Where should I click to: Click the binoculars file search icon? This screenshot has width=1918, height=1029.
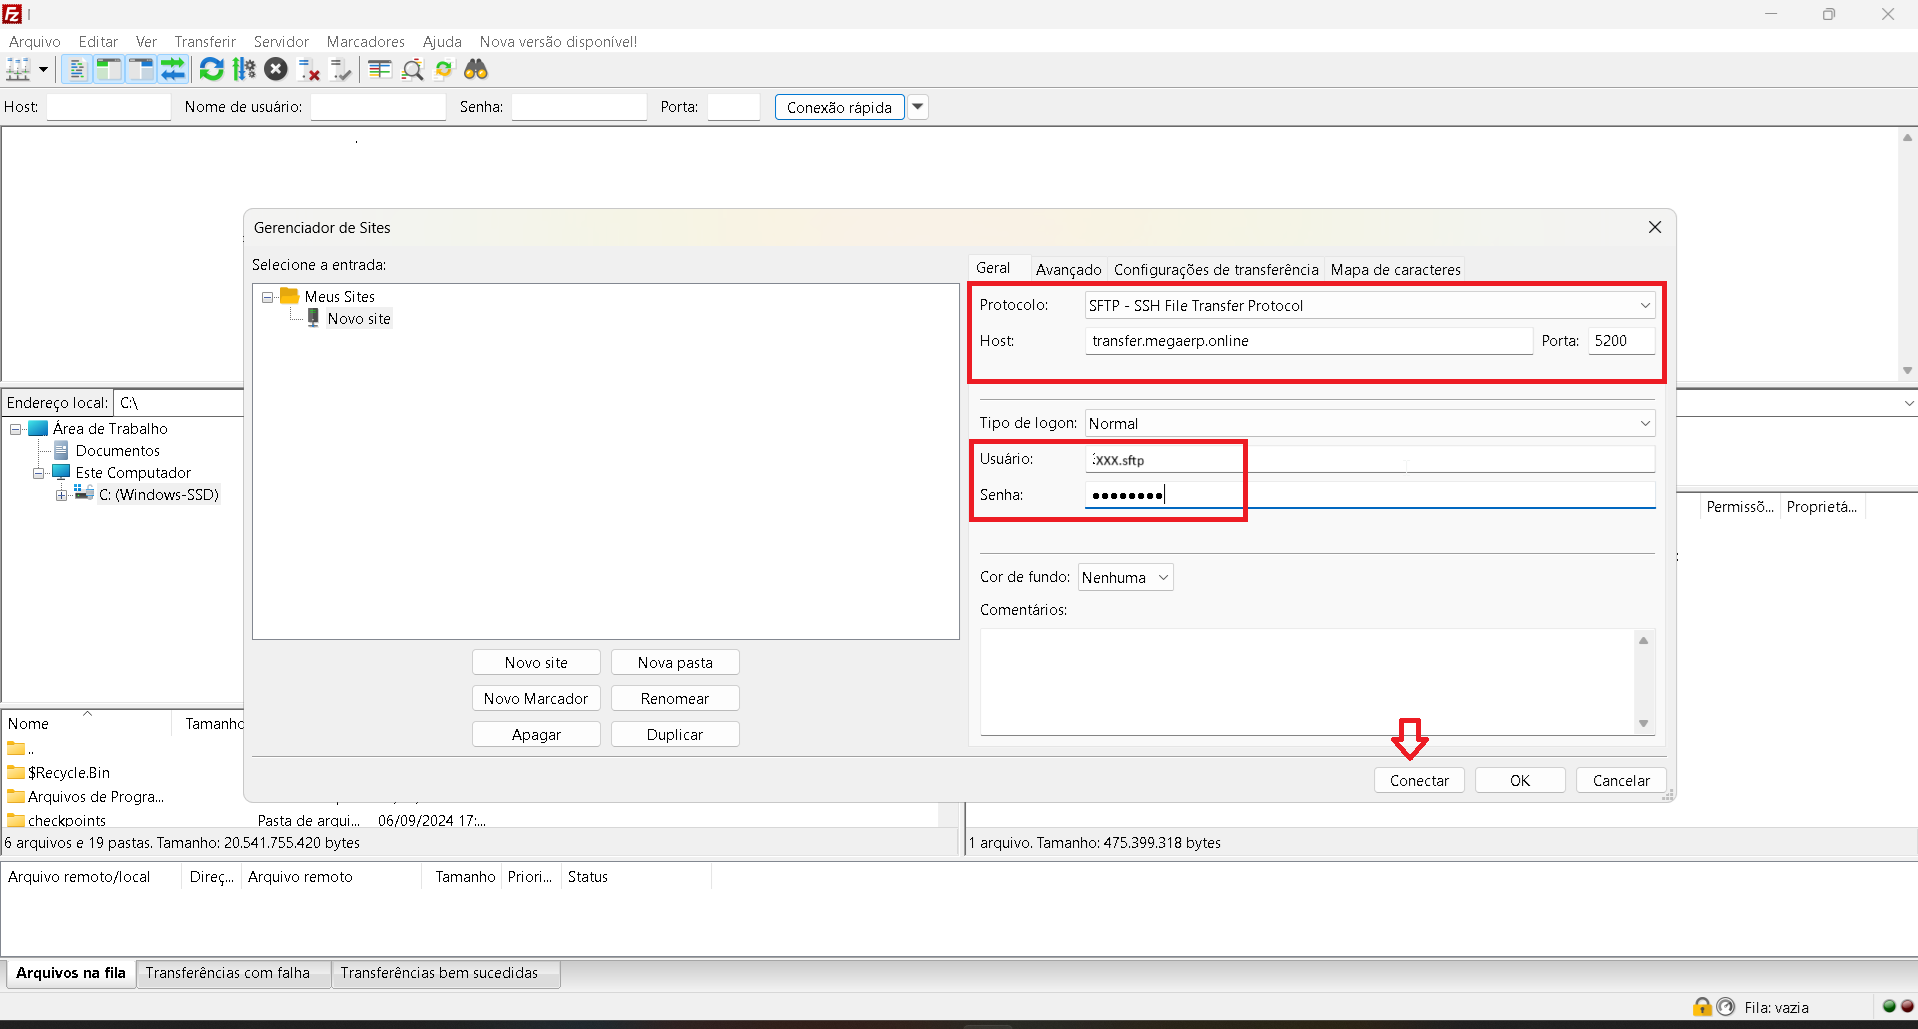[x=476, y=70]
